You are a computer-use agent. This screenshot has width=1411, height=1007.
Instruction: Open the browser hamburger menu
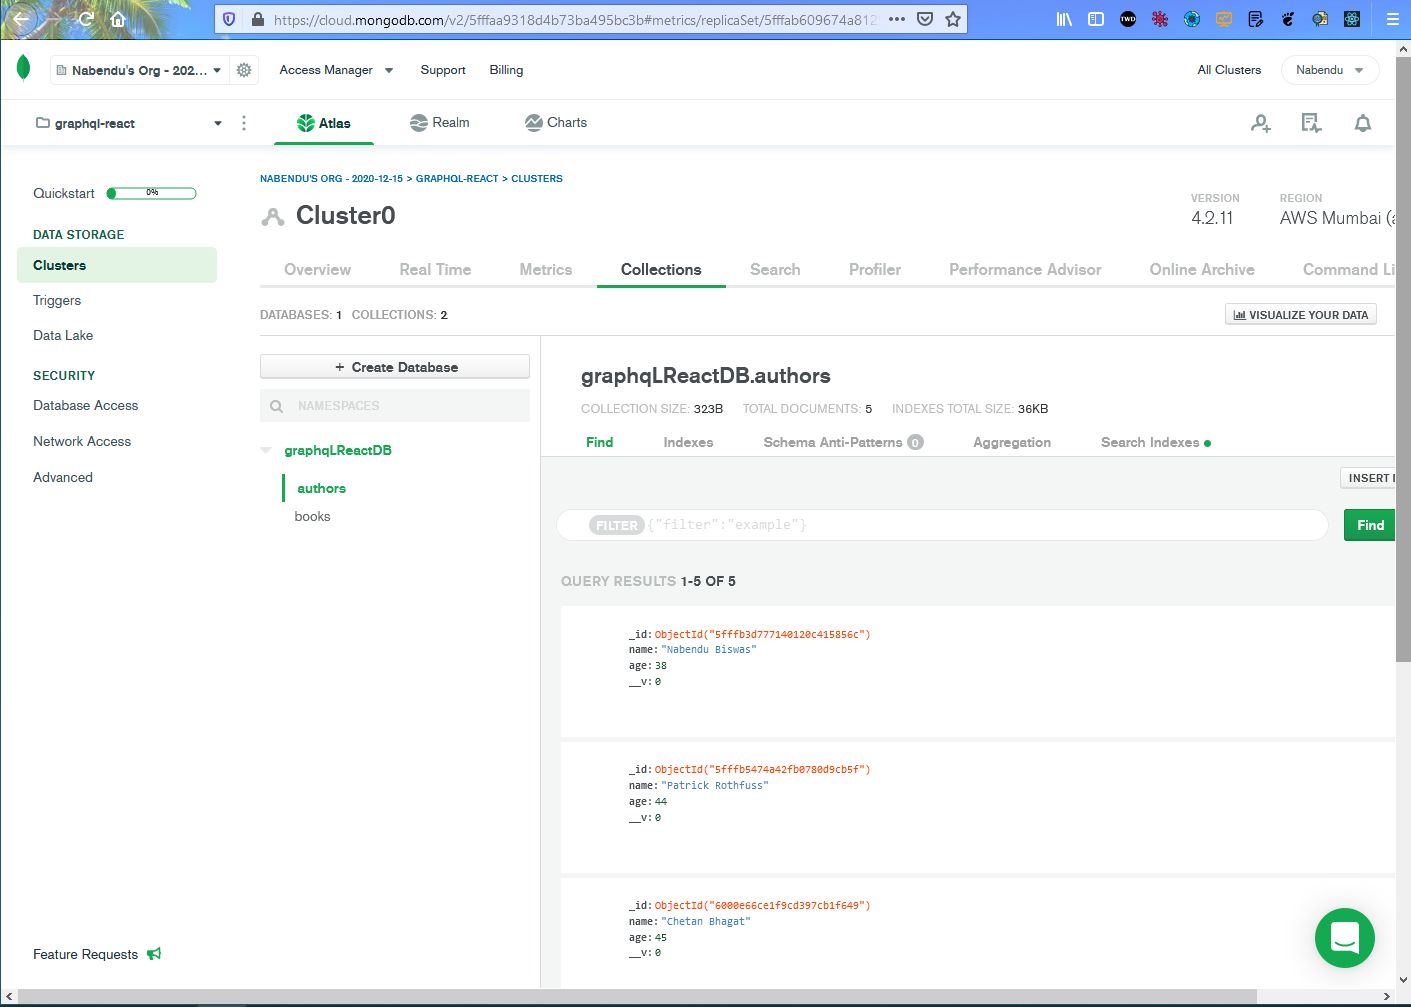[x=1392, y=19]
